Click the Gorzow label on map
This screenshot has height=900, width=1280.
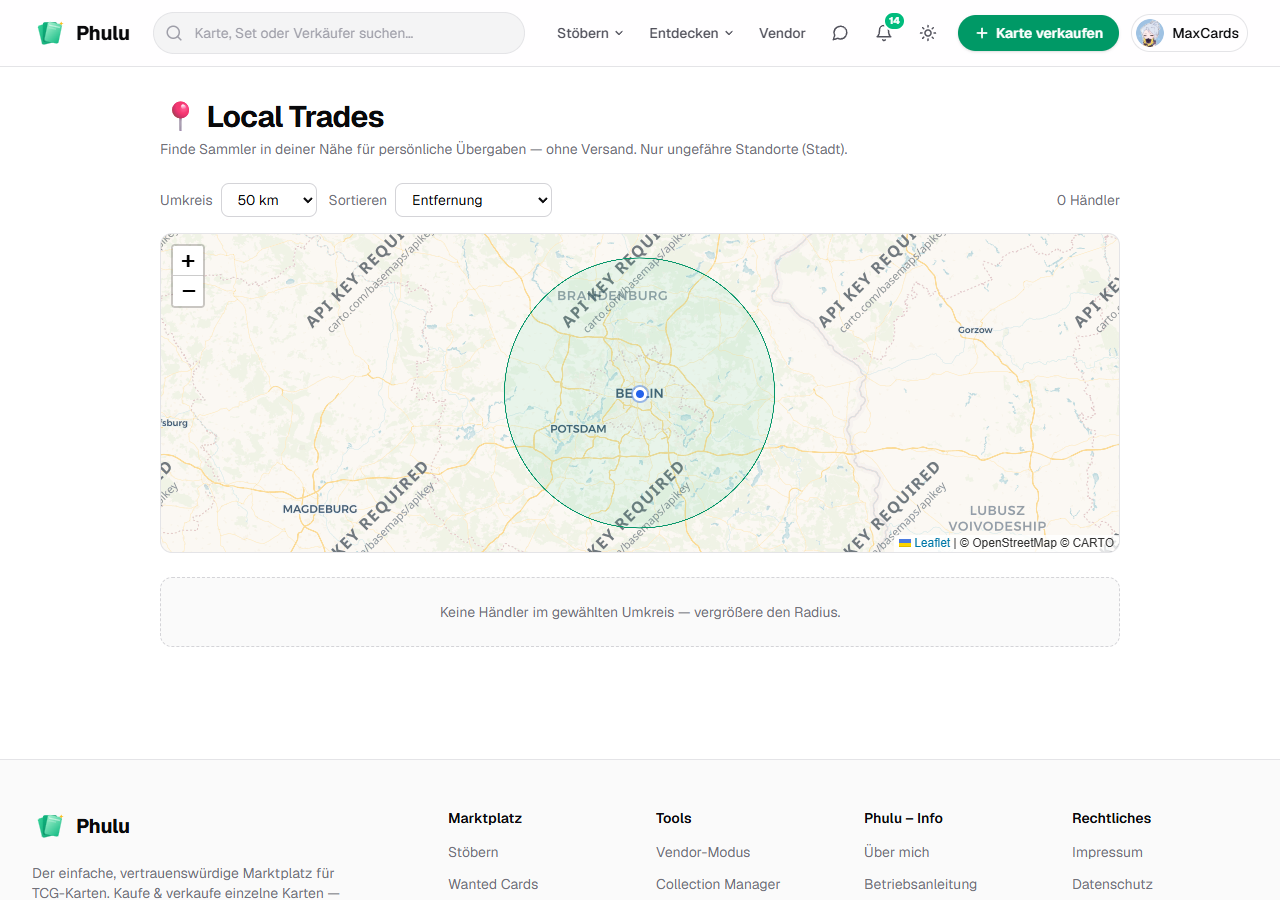pos(975,330)
